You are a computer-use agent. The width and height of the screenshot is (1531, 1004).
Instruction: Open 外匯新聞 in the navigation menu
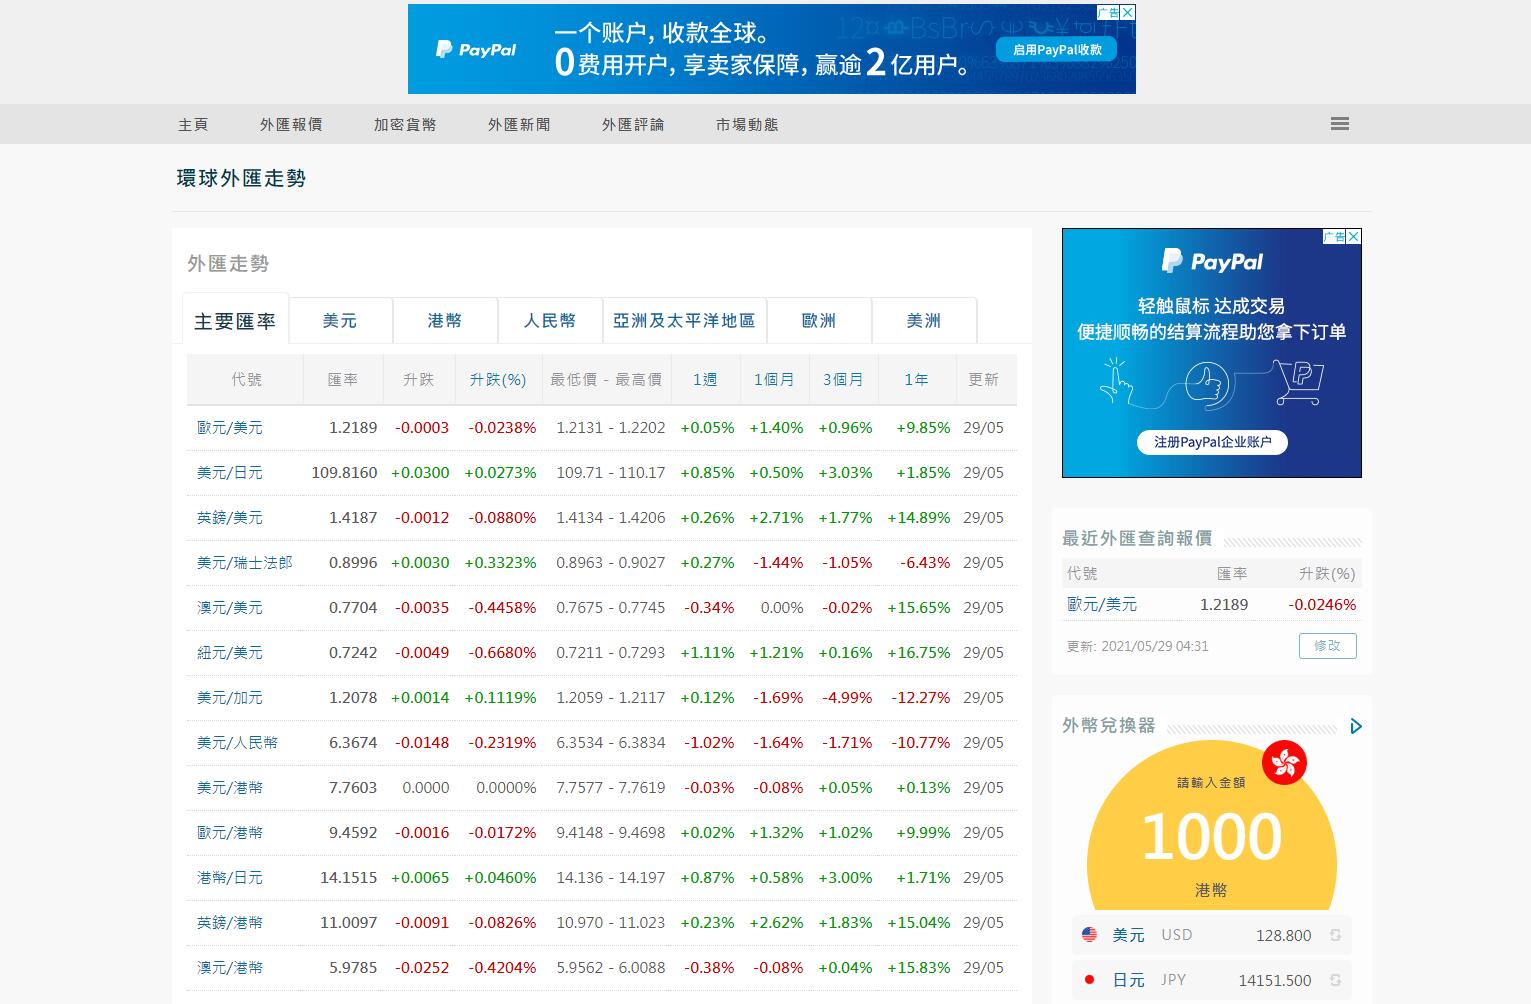pos(519,125)
